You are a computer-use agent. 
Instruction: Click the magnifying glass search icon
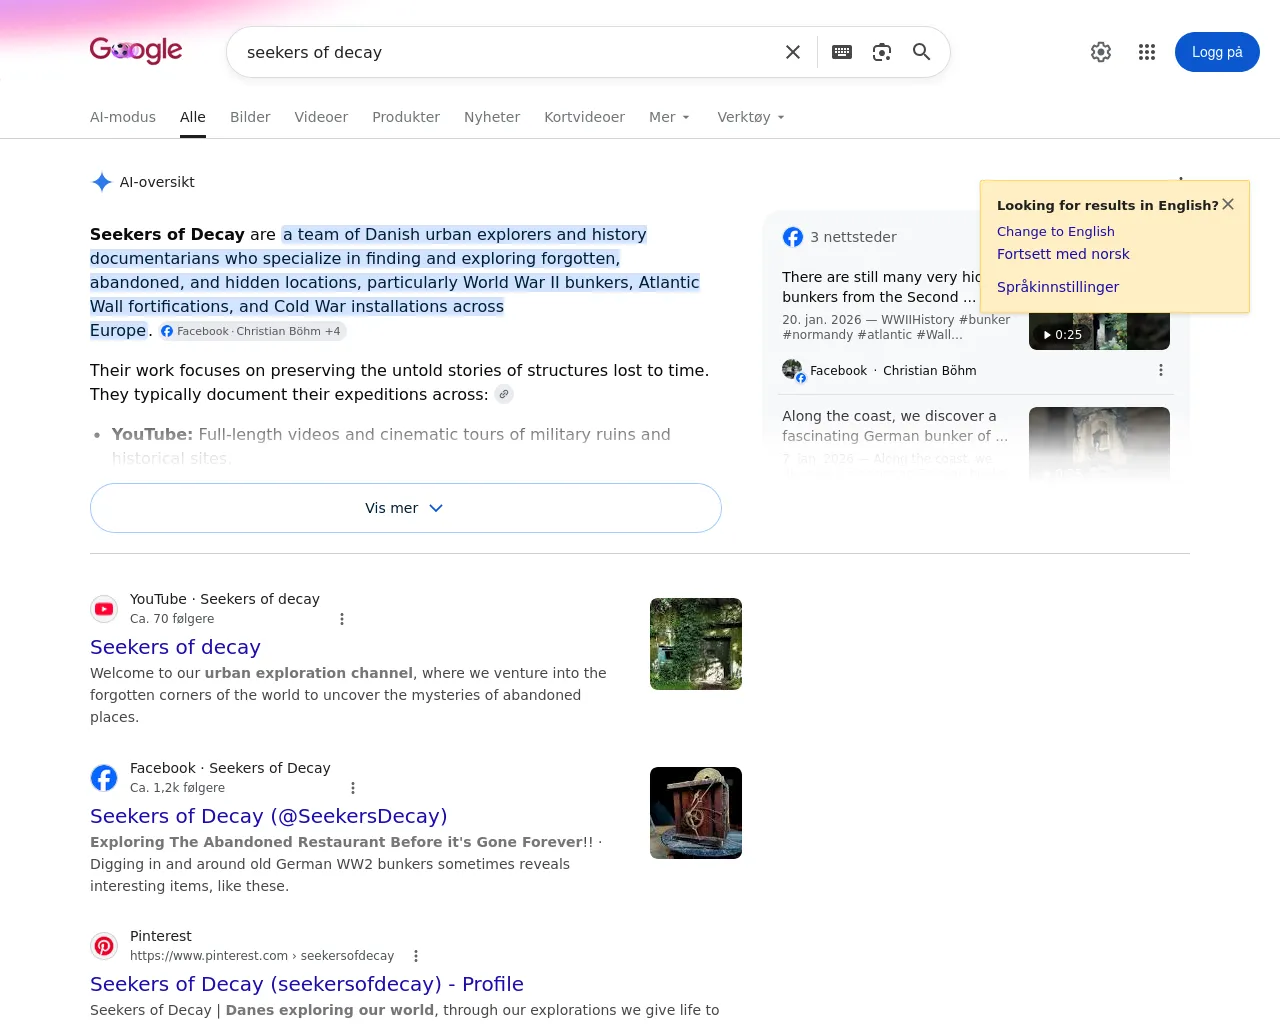pyautogui.click(x=922, y=52)
